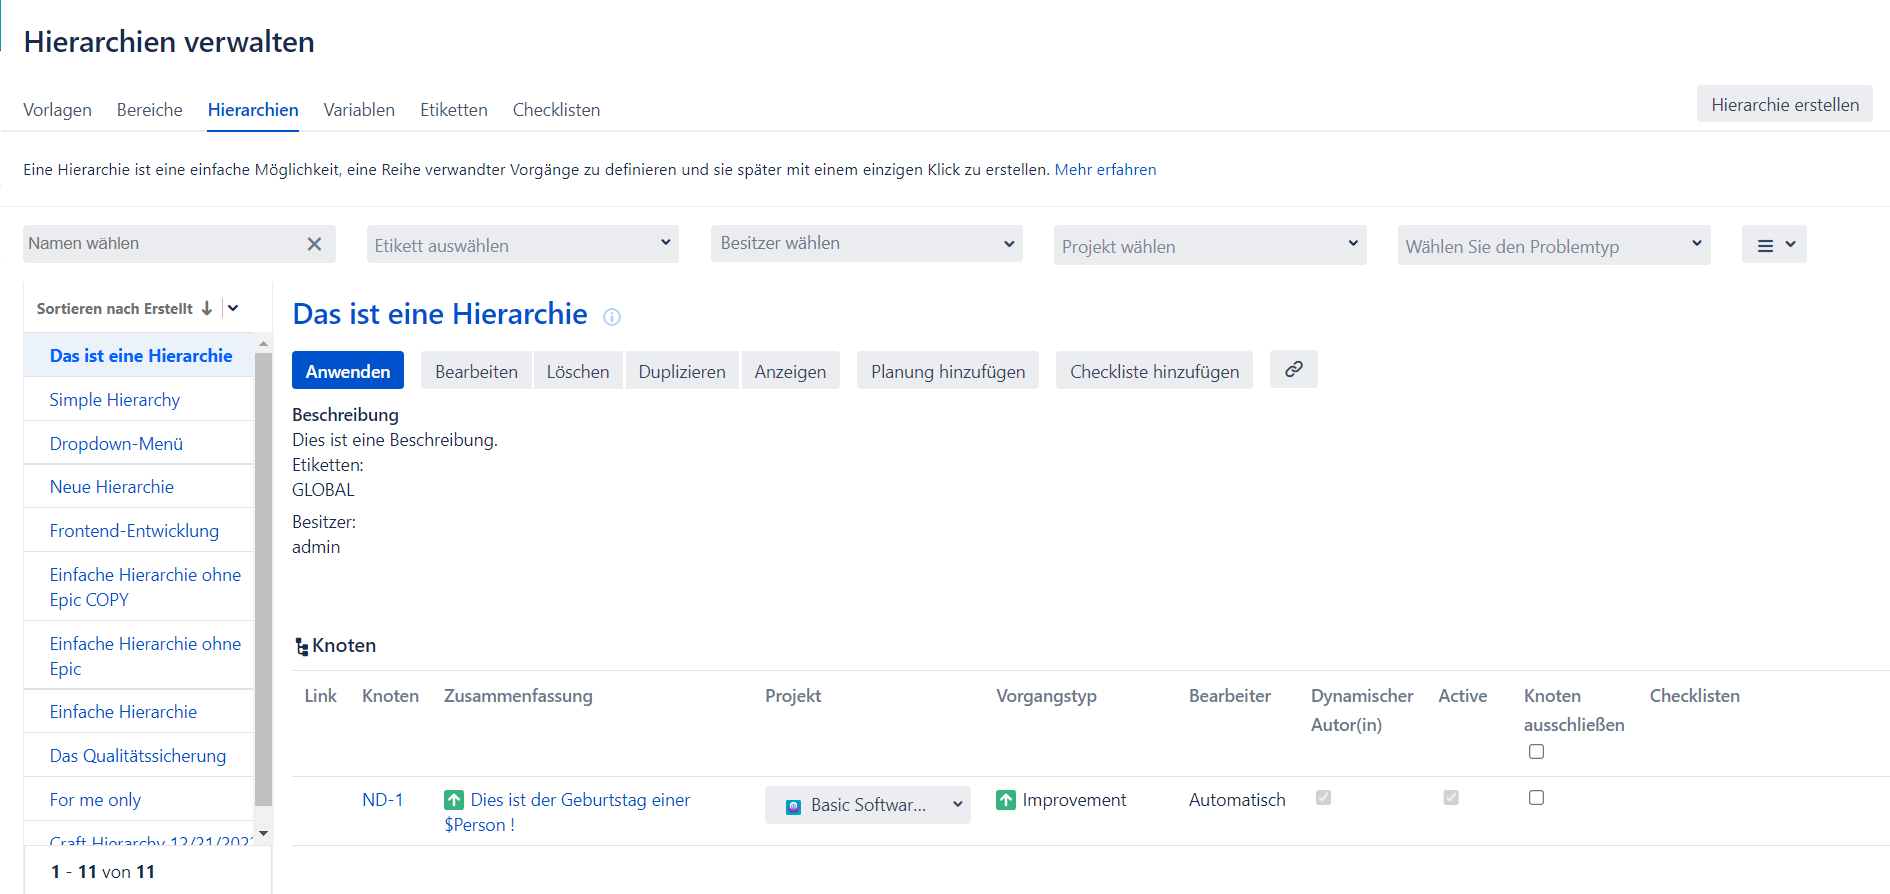
Task: Switch to the Variablen tab
Action: pos(359,110)
